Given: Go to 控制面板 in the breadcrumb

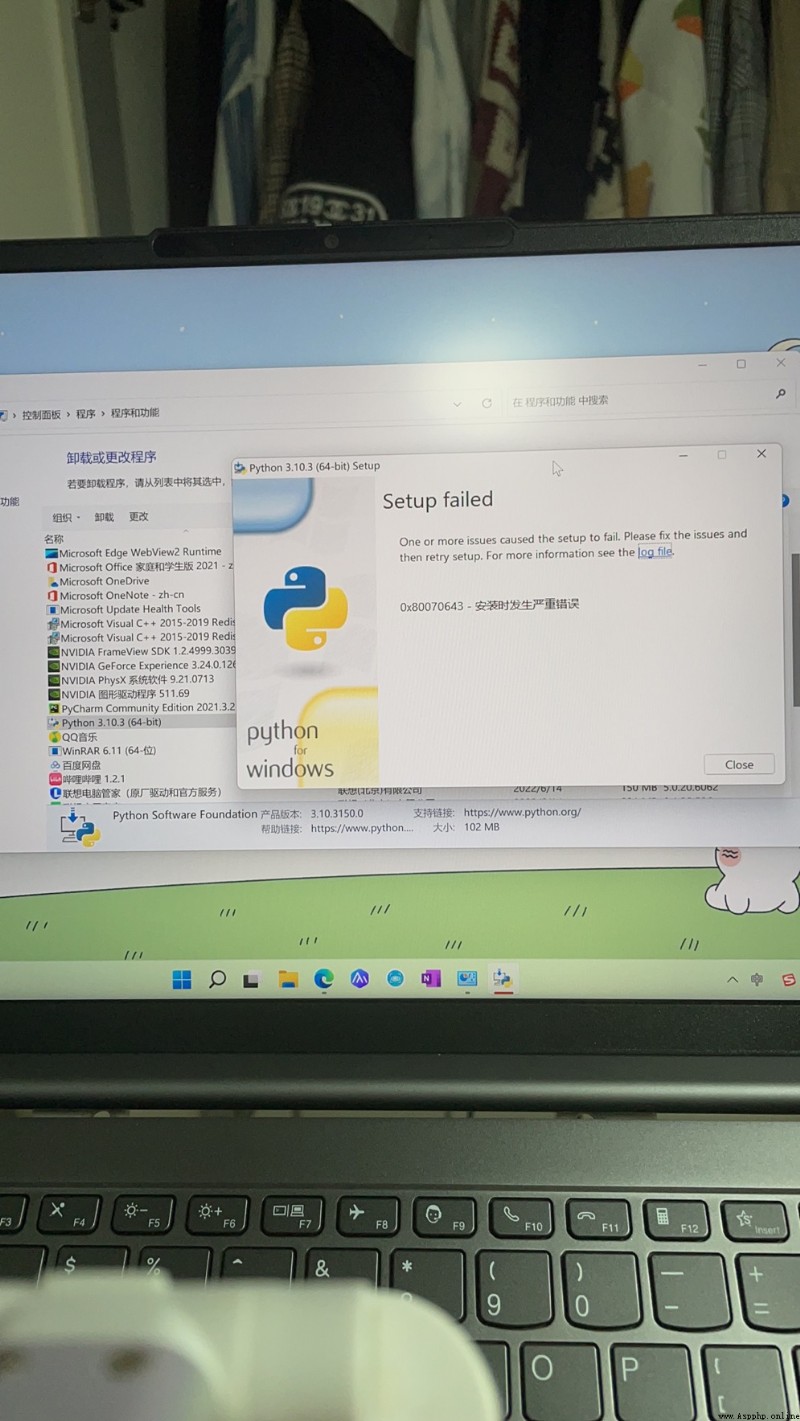Looking at the screenshot, I should [41, 414].
